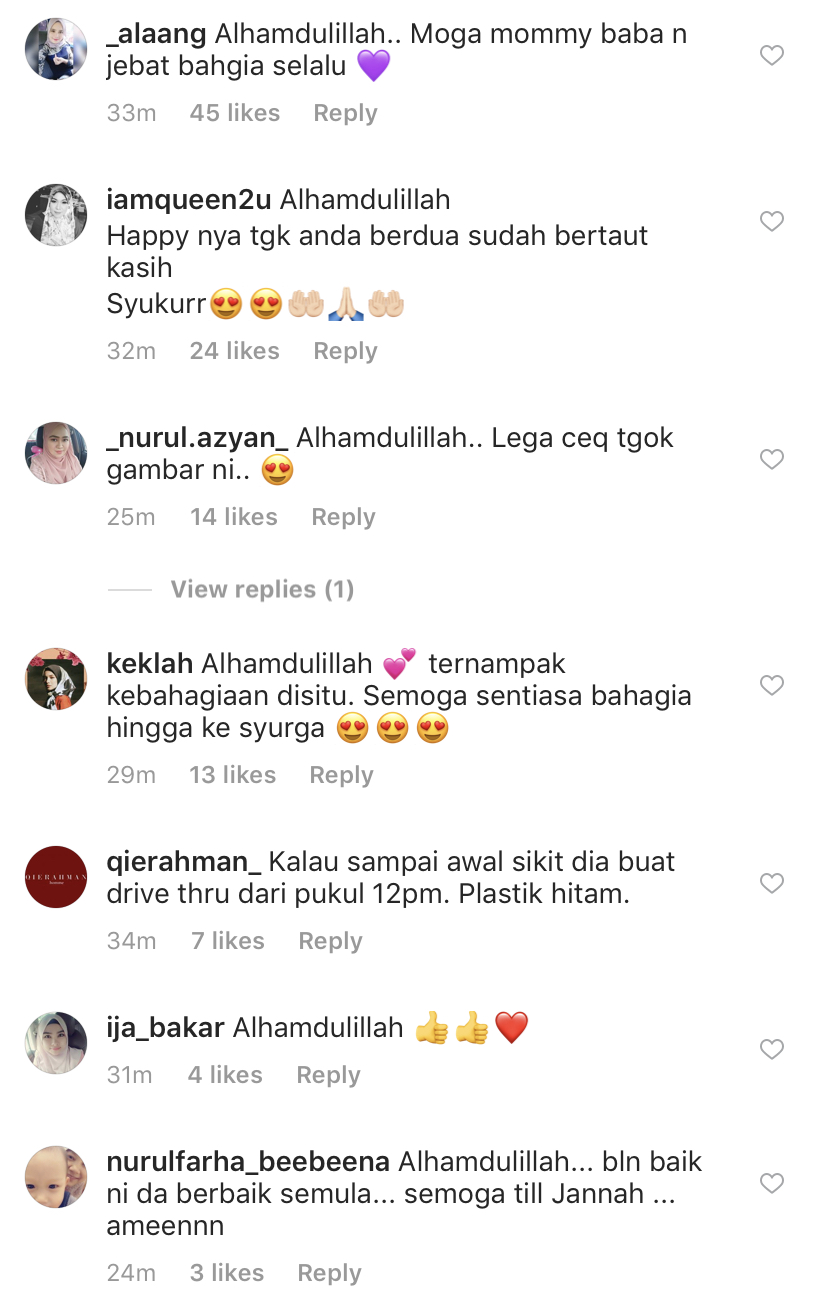Open nurulfarha_beebeena's baby photo avatar

coord(56,1176)
